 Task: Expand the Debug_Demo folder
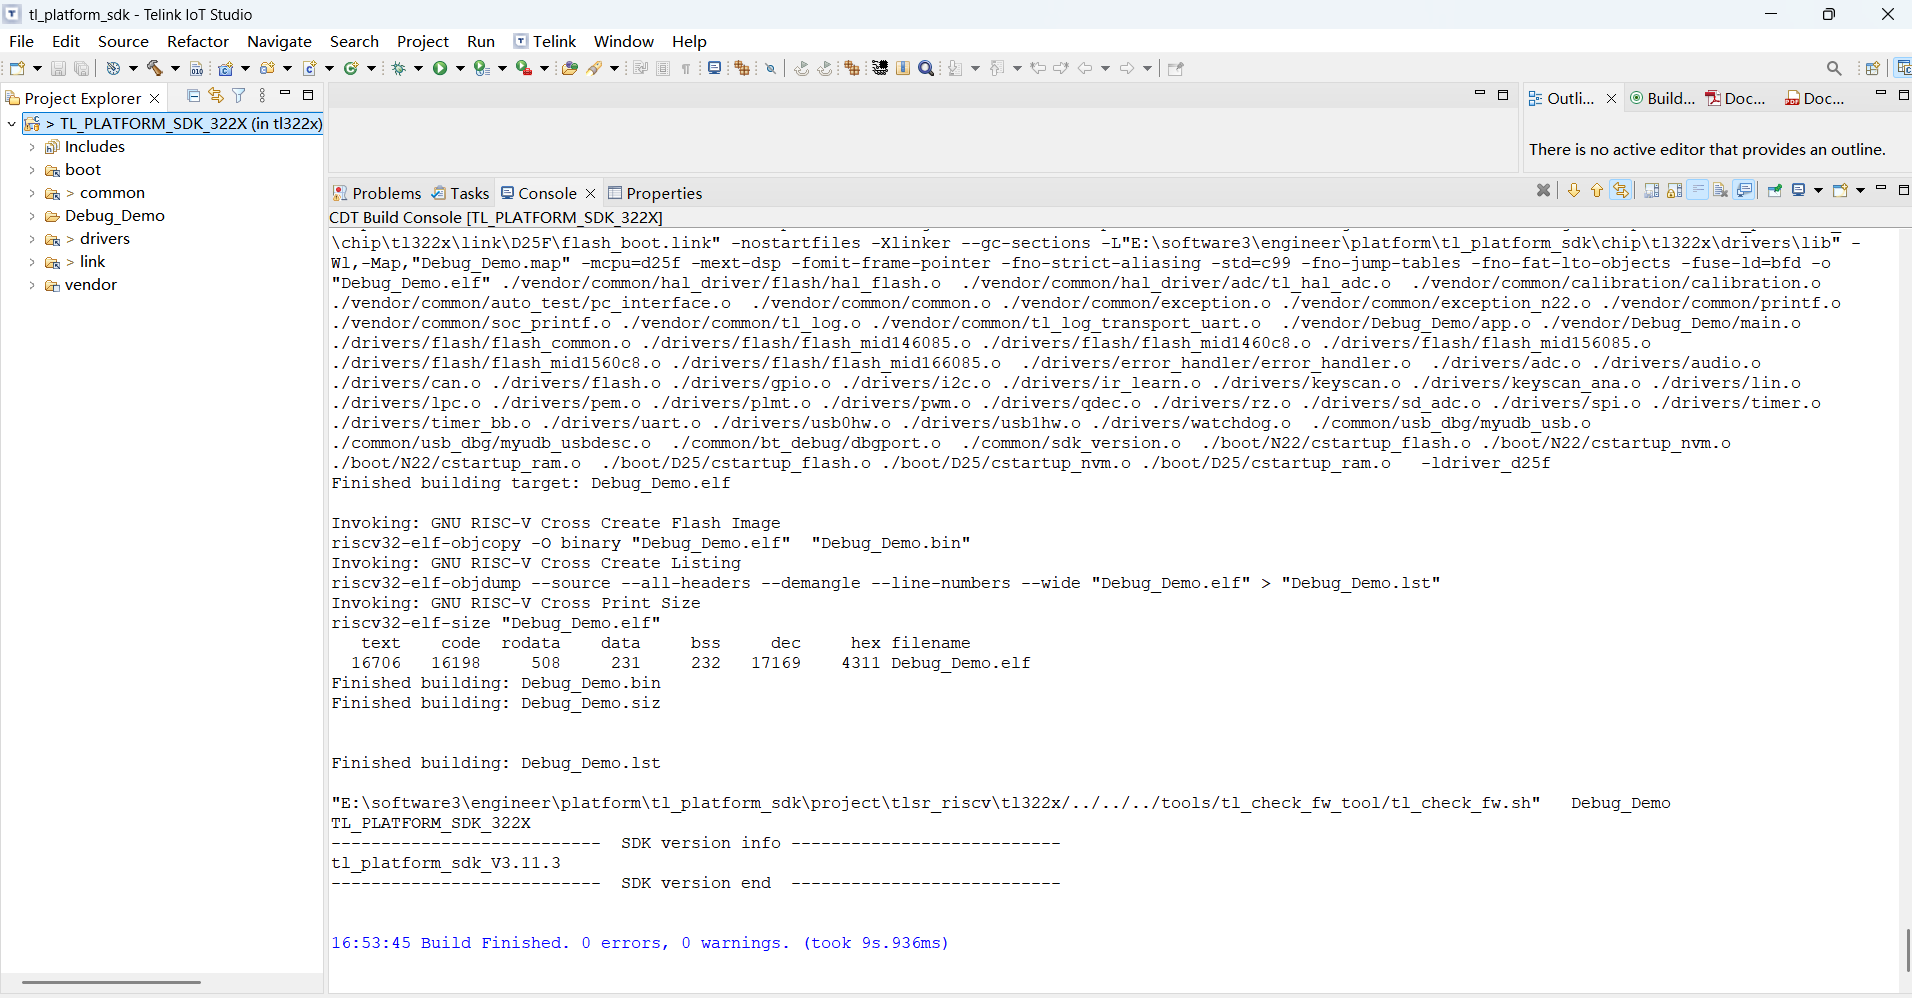[32, 216]
